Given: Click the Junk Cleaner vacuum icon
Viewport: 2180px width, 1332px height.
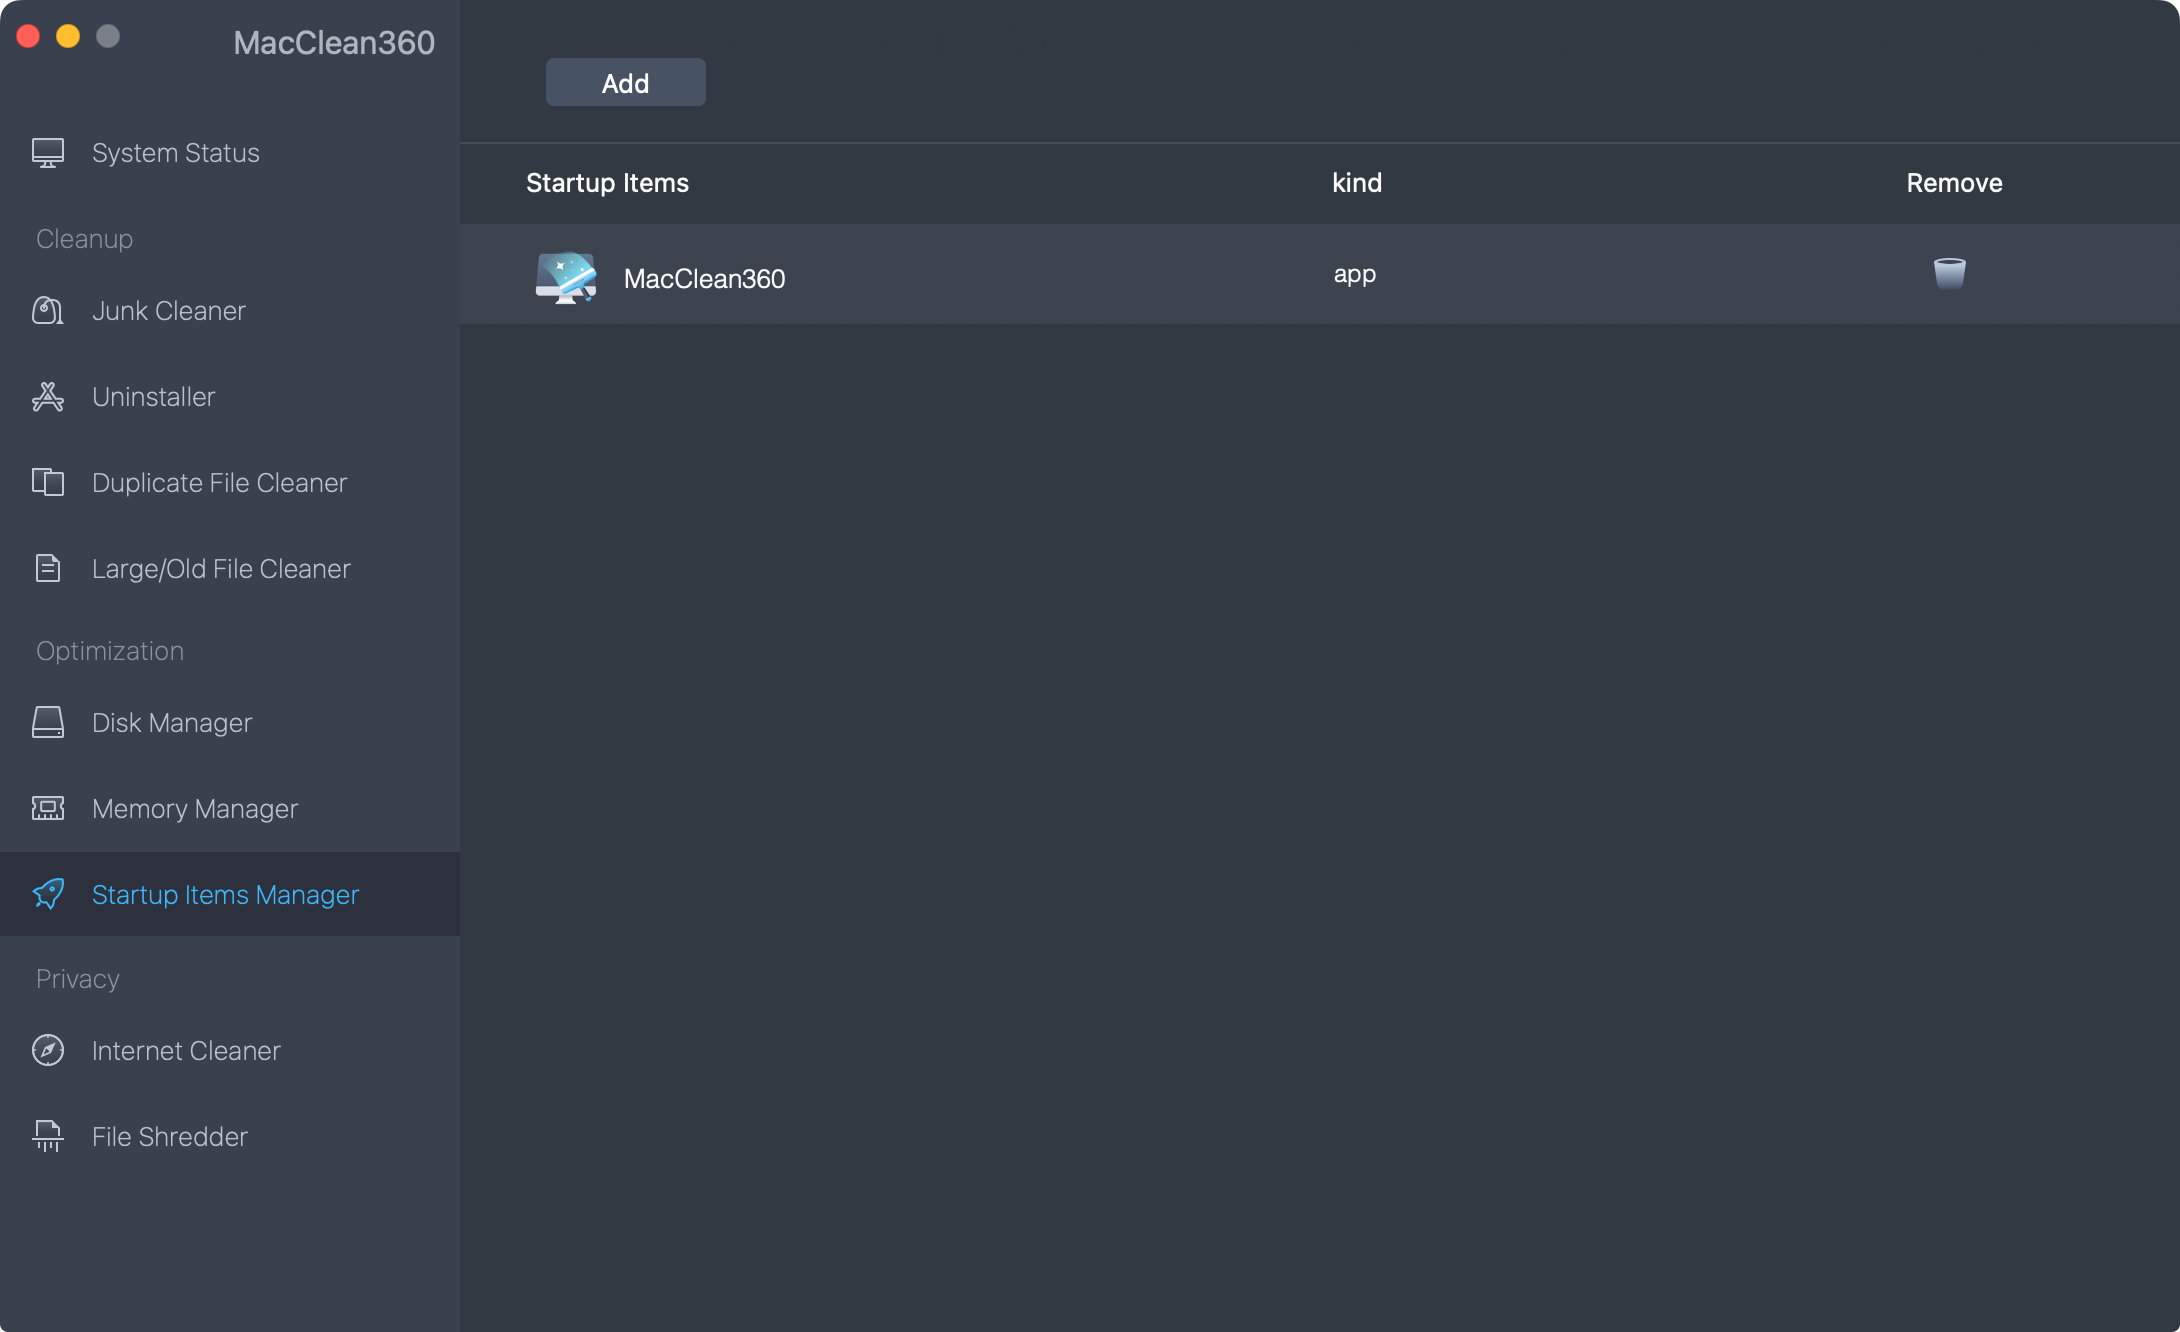Looking at the screenshot, I should coord(47,311).
